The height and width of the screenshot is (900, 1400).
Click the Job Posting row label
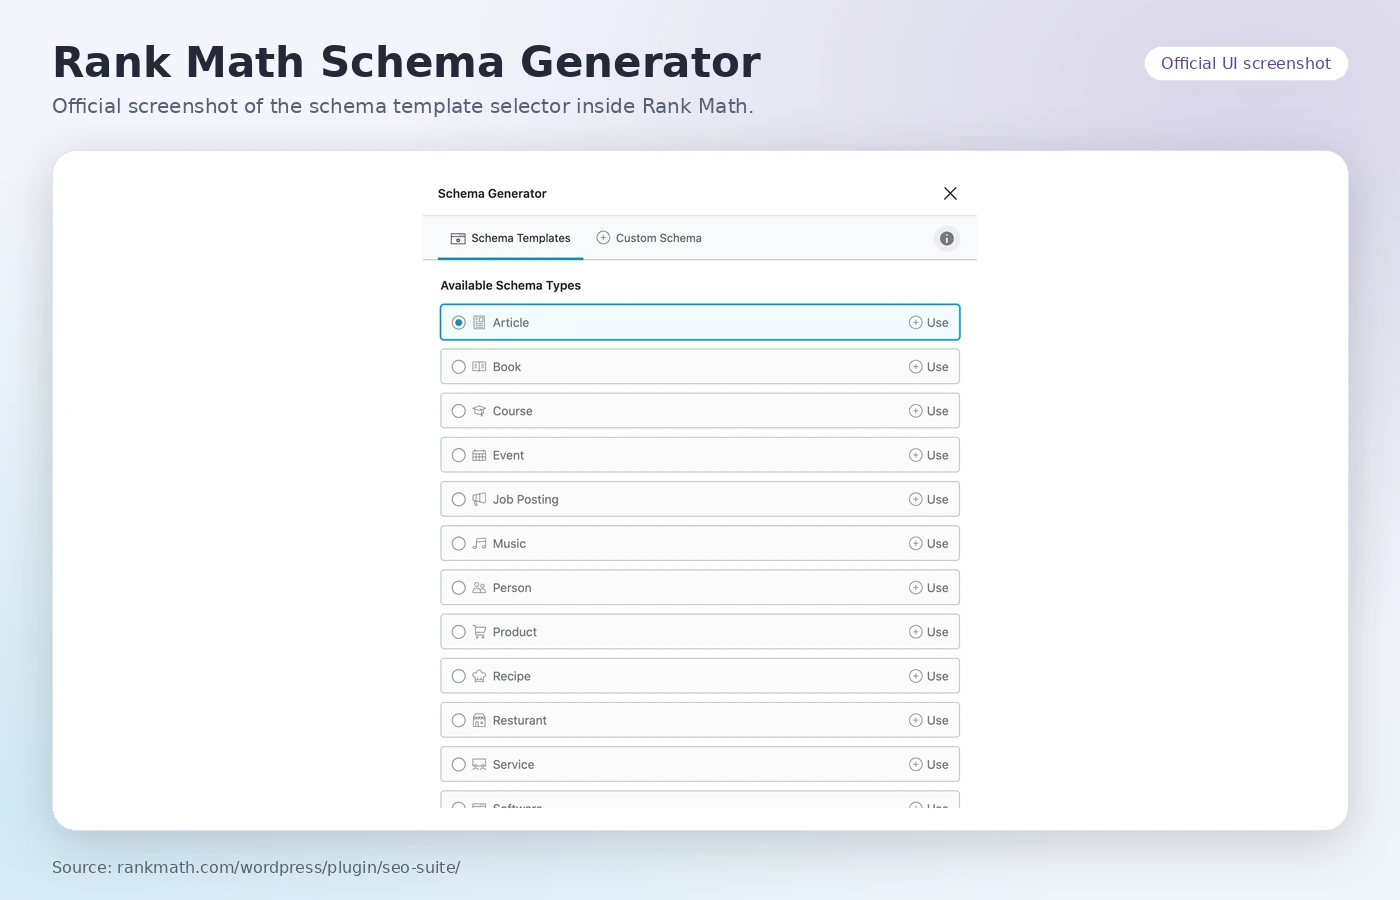point(525,499)
